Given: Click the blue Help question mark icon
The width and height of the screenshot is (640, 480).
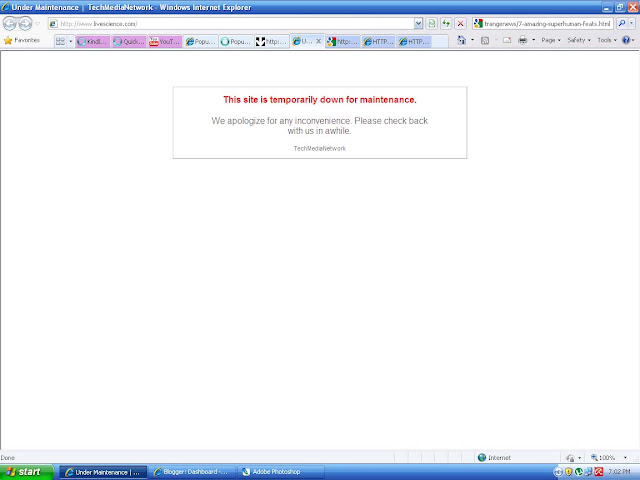Looking at the screenshot, I should pyautogui.click(x=626, y=40).
